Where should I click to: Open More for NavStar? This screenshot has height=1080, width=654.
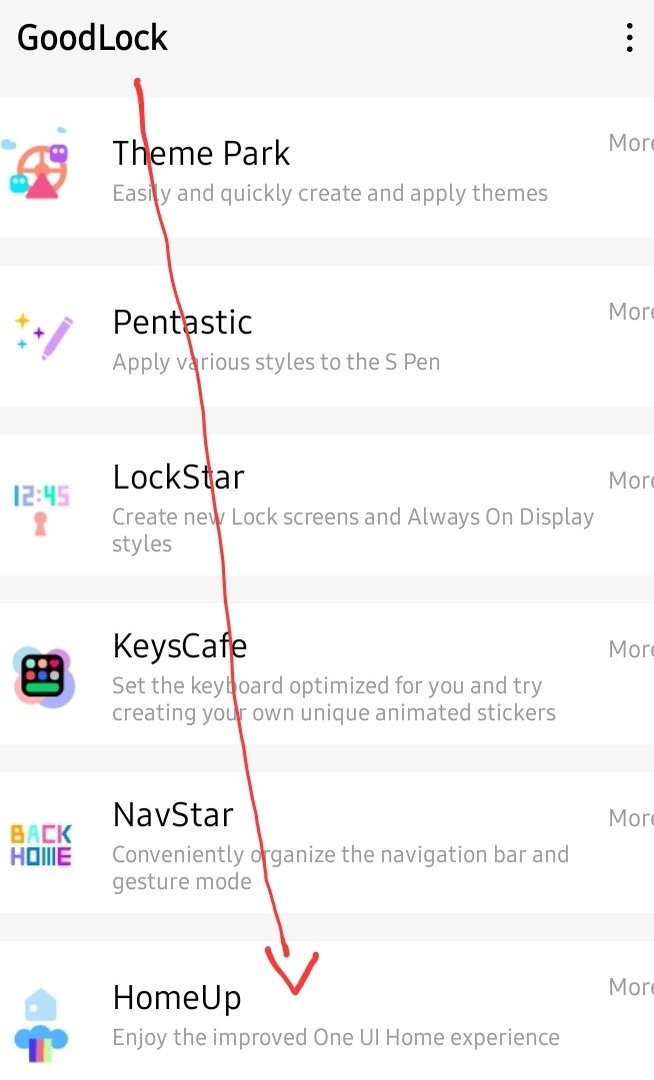click(631, 818)
